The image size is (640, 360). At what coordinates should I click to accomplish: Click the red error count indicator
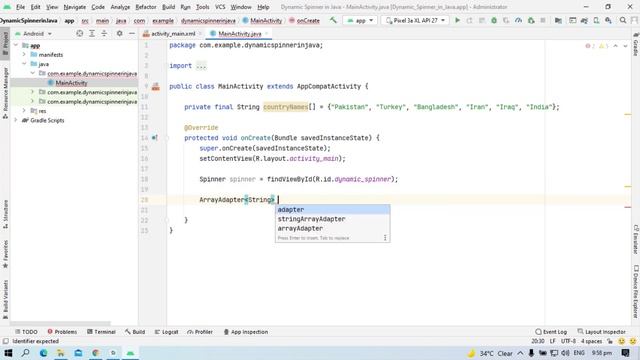tap(590, 46)
